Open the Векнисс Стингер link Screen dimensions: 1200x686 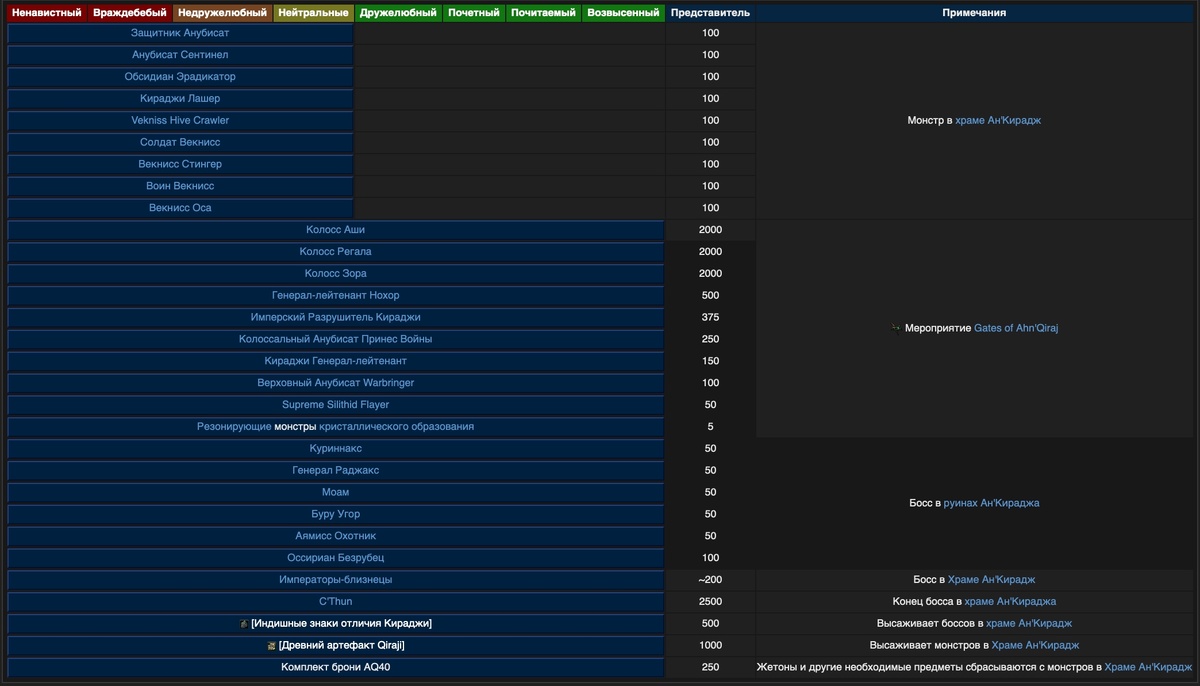(180, 165)
